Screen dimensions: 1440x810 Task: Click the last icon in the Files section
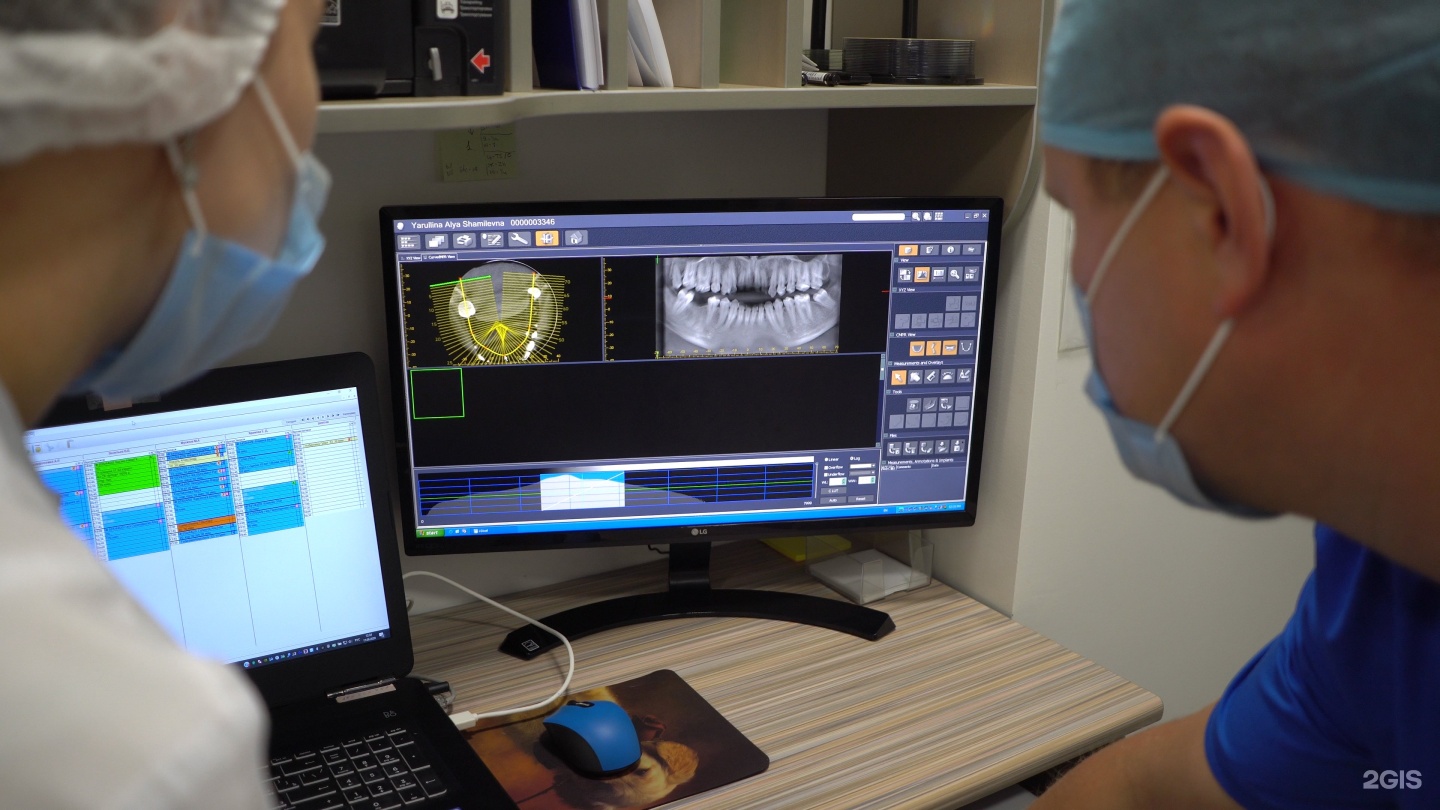(x=958, y=446)
